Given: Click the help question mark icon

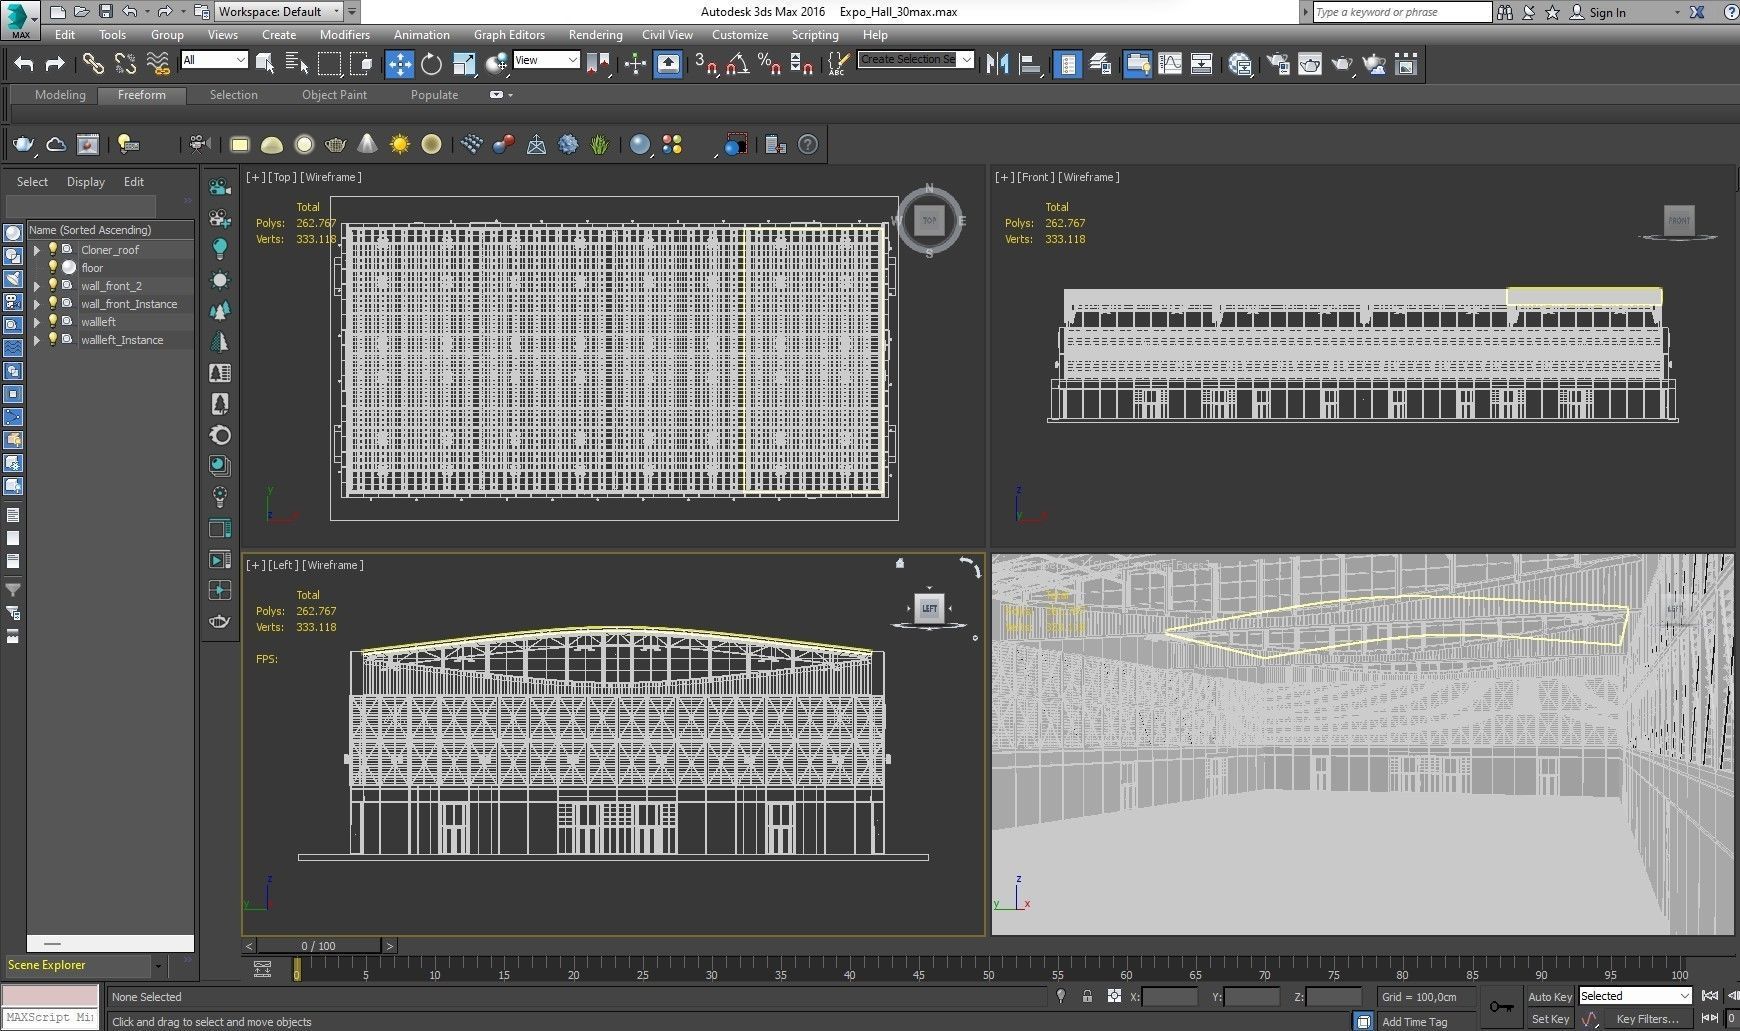Looking at the screenshot, I should coord(808,145).
